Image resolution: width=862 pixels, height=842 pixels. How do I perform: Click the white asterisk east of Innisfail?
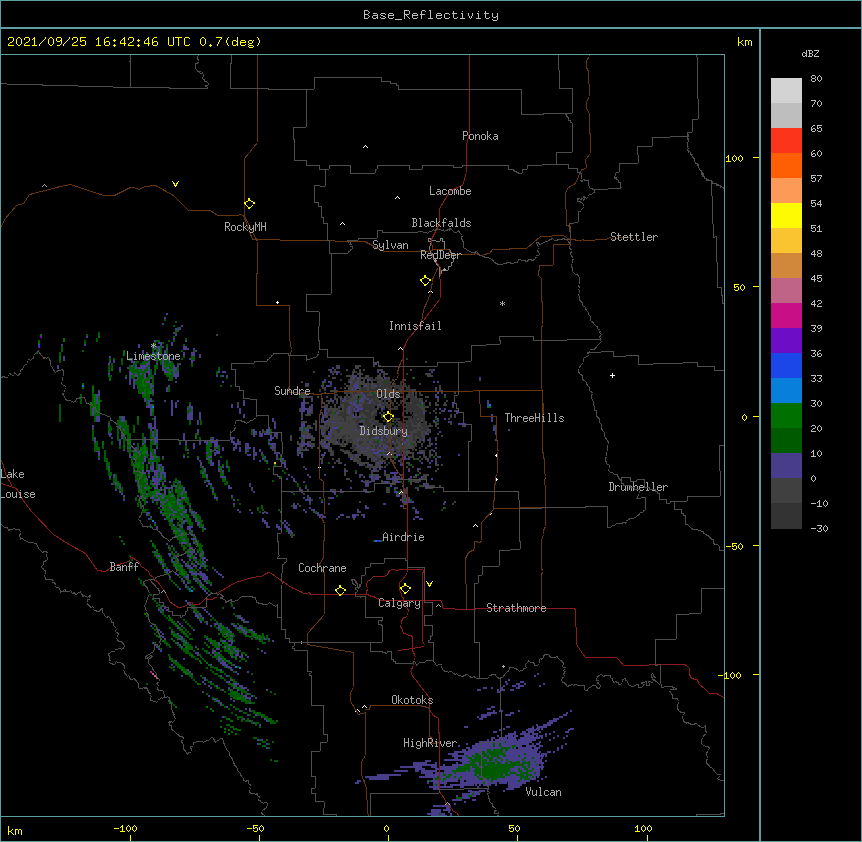(502, 303)
